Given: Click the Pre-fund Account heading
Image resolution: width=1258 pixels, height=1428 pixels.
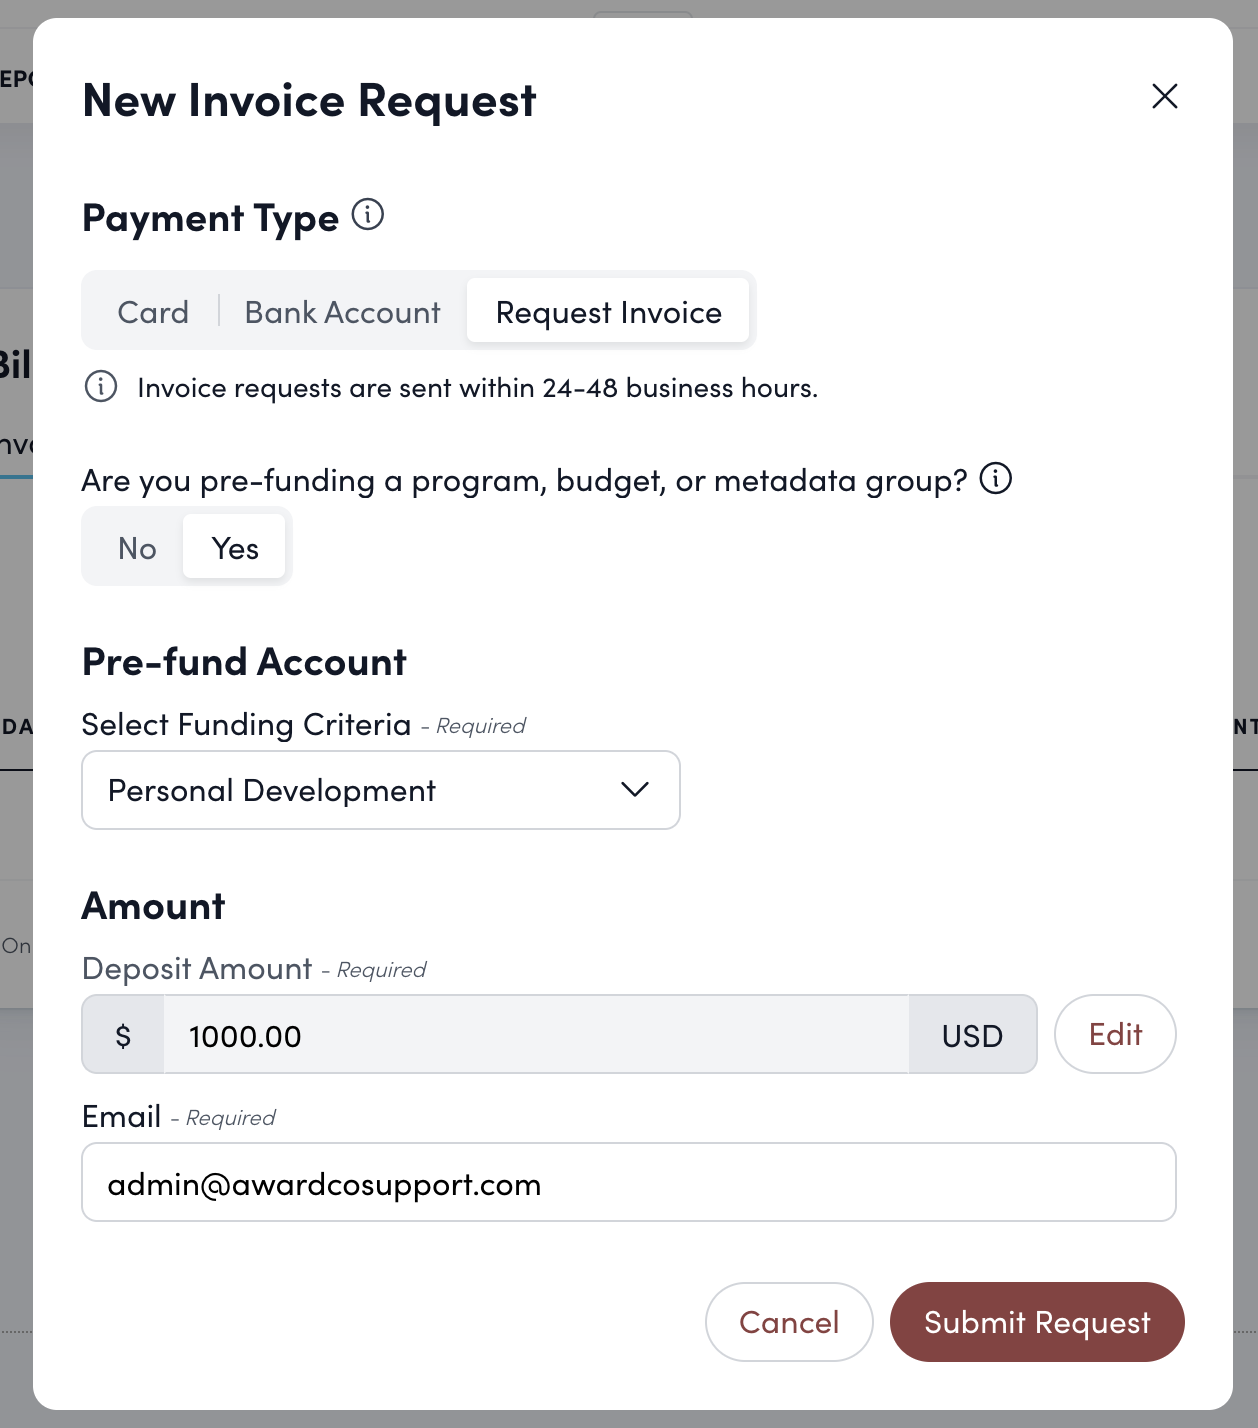Looking at the screenshot, I should coord(244,662).
